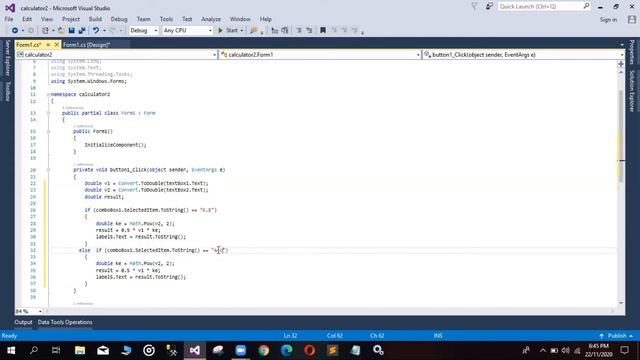Click the Publish button in the status bar
Viewport: 640px width, 360px height.
pyautogui.click(x=616, y=336)
